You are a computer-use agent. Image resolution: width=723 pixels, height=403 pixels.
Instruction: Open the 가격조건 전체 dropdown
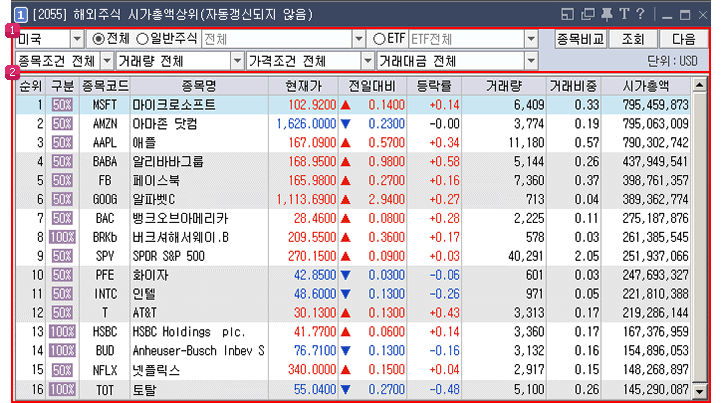coord(367,61)
